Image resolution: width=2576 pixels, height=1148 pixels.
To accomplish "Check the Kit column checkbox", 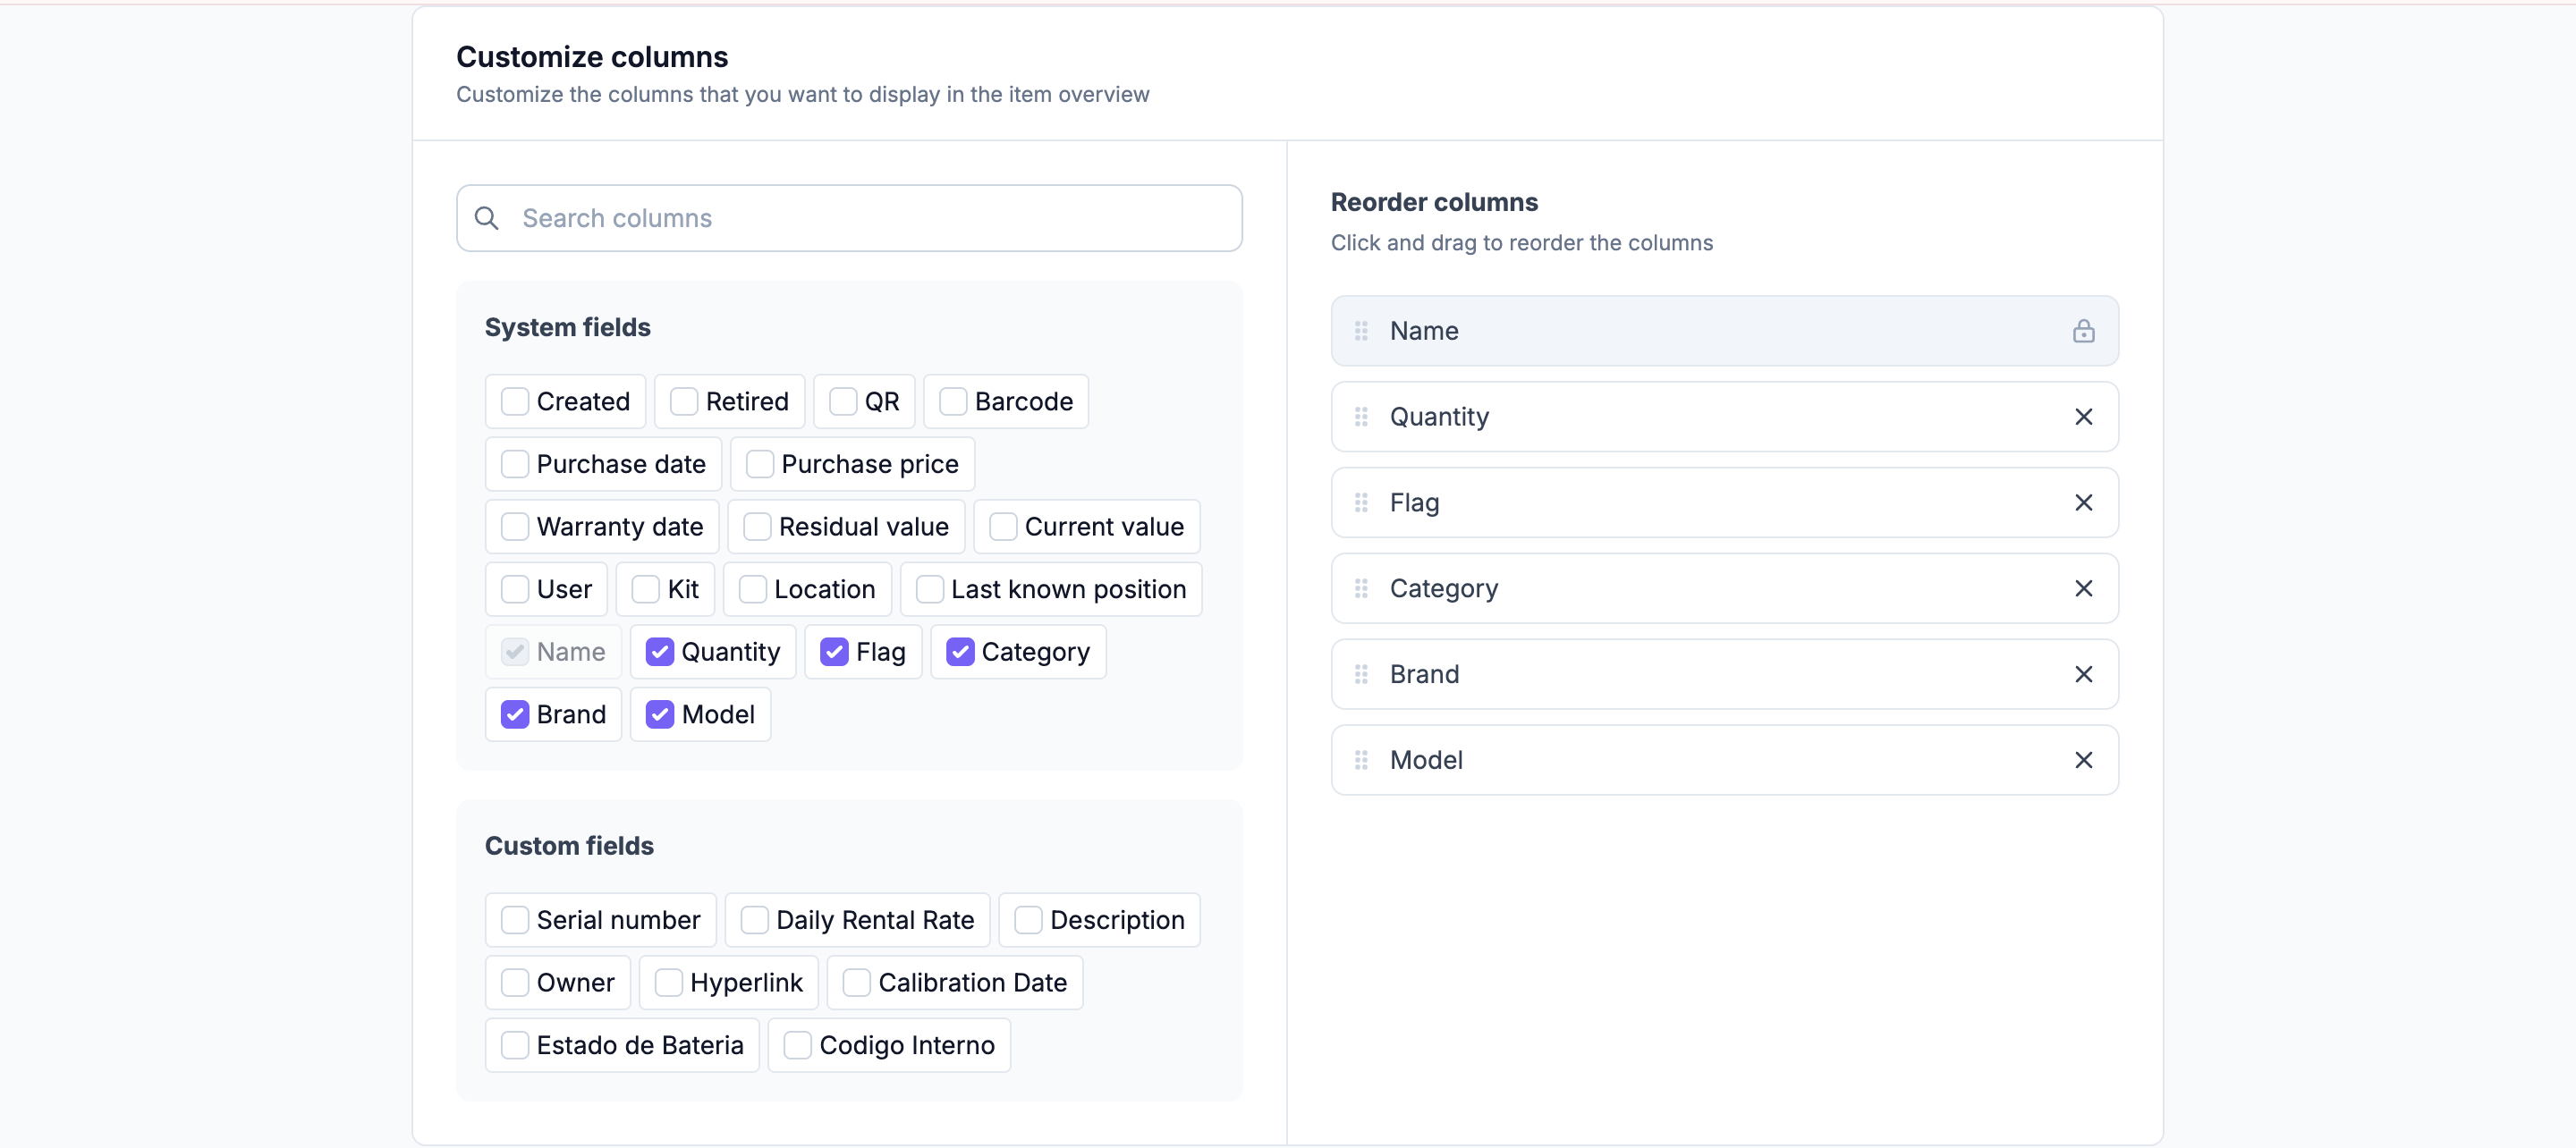I will [x=646, y=590].
